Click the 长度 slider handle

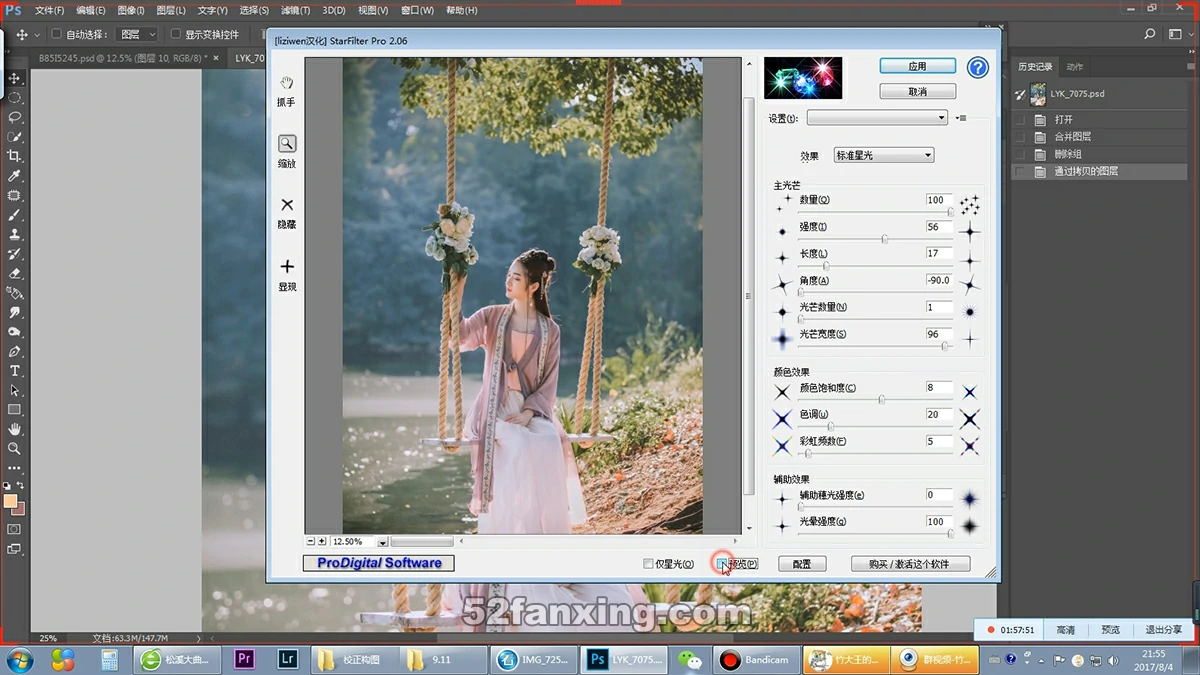[x=825, y=266]
